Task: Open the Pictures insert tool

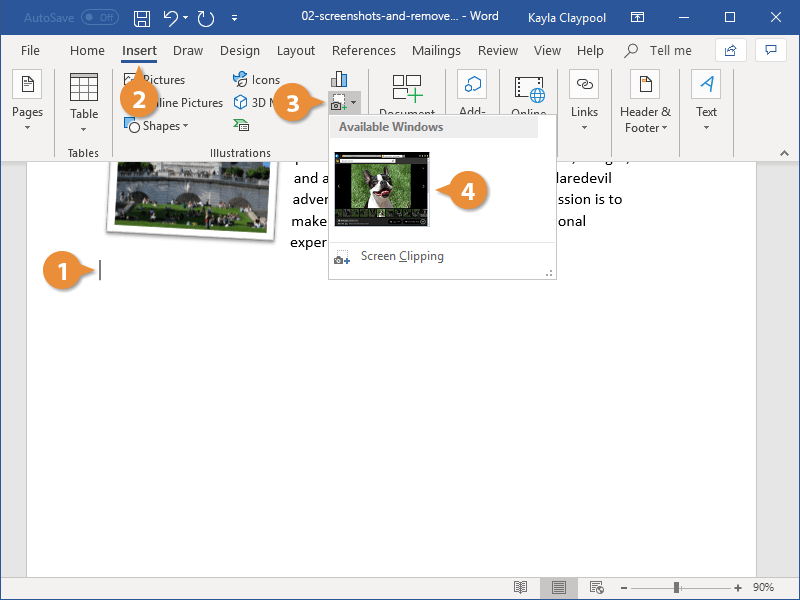Action: click(x=168, y=79)
